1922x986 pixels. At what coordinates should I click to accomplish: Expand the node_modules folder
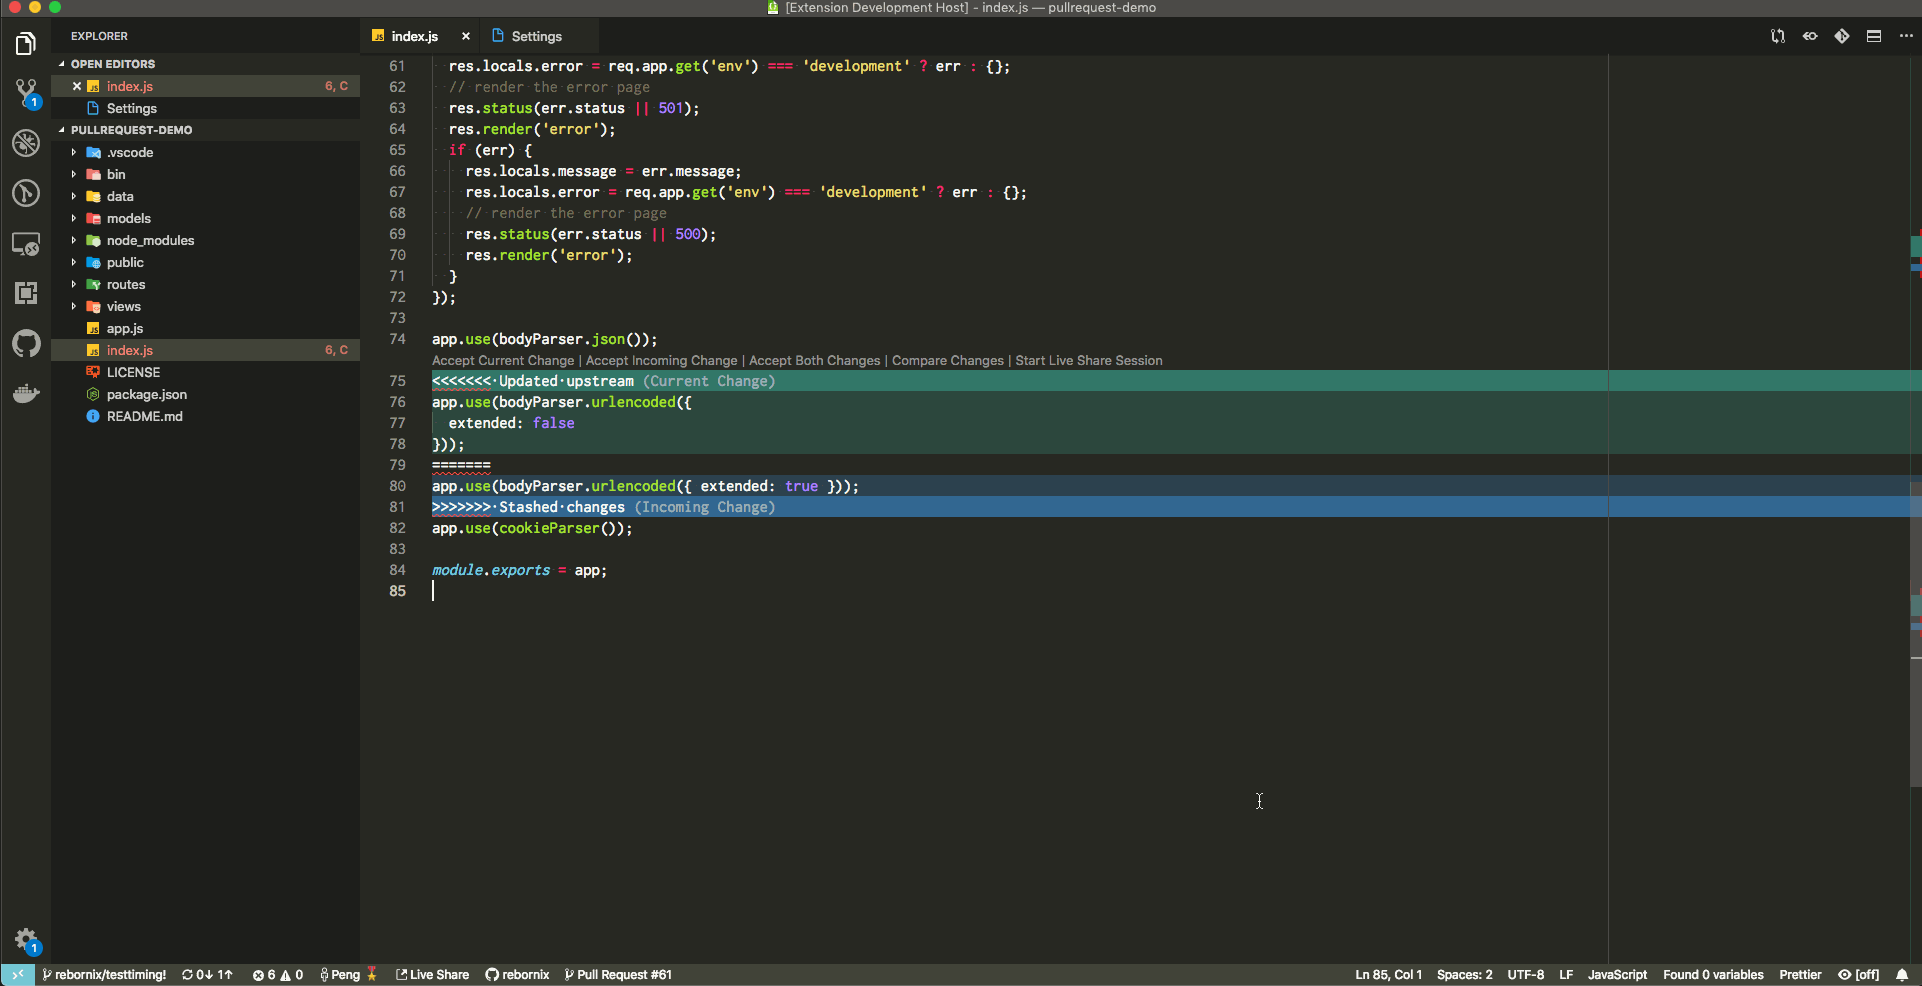74,240
